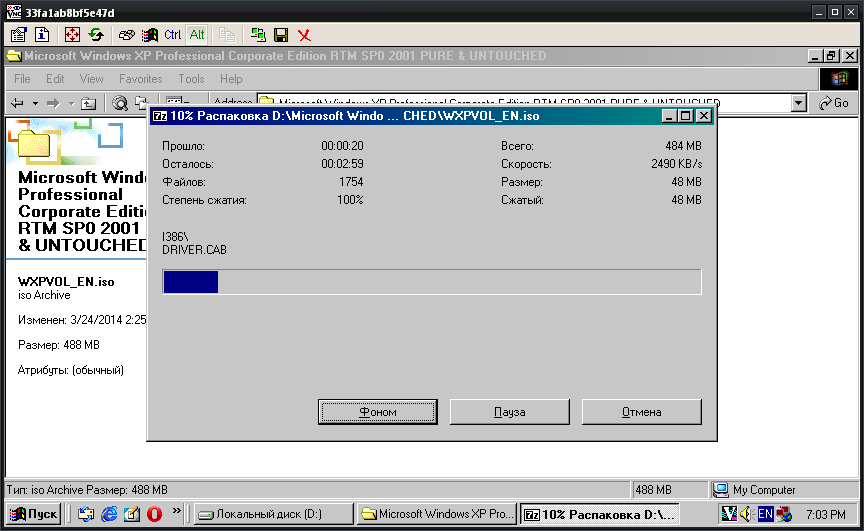Image resolution: width=864 pixels, height=531 pixels.
Task: Click folder icon in Explorer window title bar
Action: [14, 56]
